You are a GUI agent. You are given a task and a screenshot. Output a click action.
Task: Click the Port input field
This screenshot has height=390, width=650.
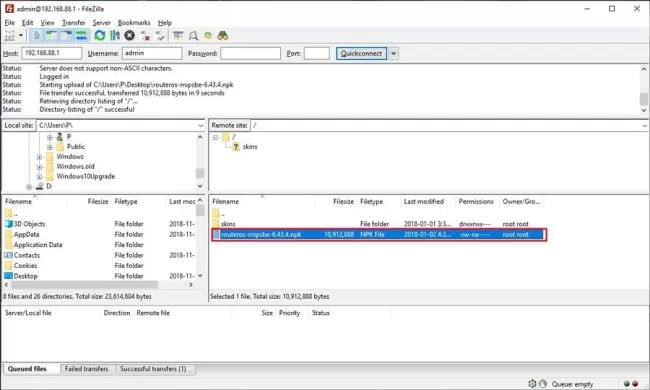pyautogui.click(x=317, y=53)
